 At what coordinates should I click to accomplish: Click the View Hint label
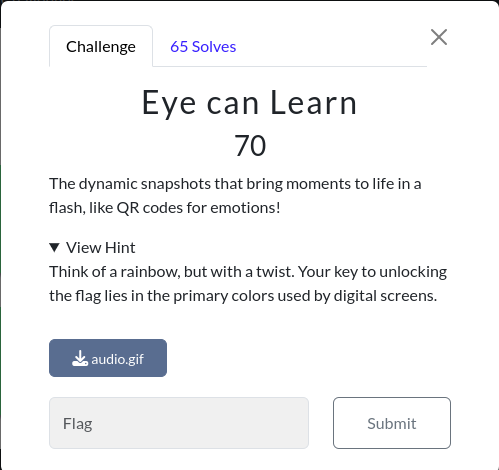(101, 248)
